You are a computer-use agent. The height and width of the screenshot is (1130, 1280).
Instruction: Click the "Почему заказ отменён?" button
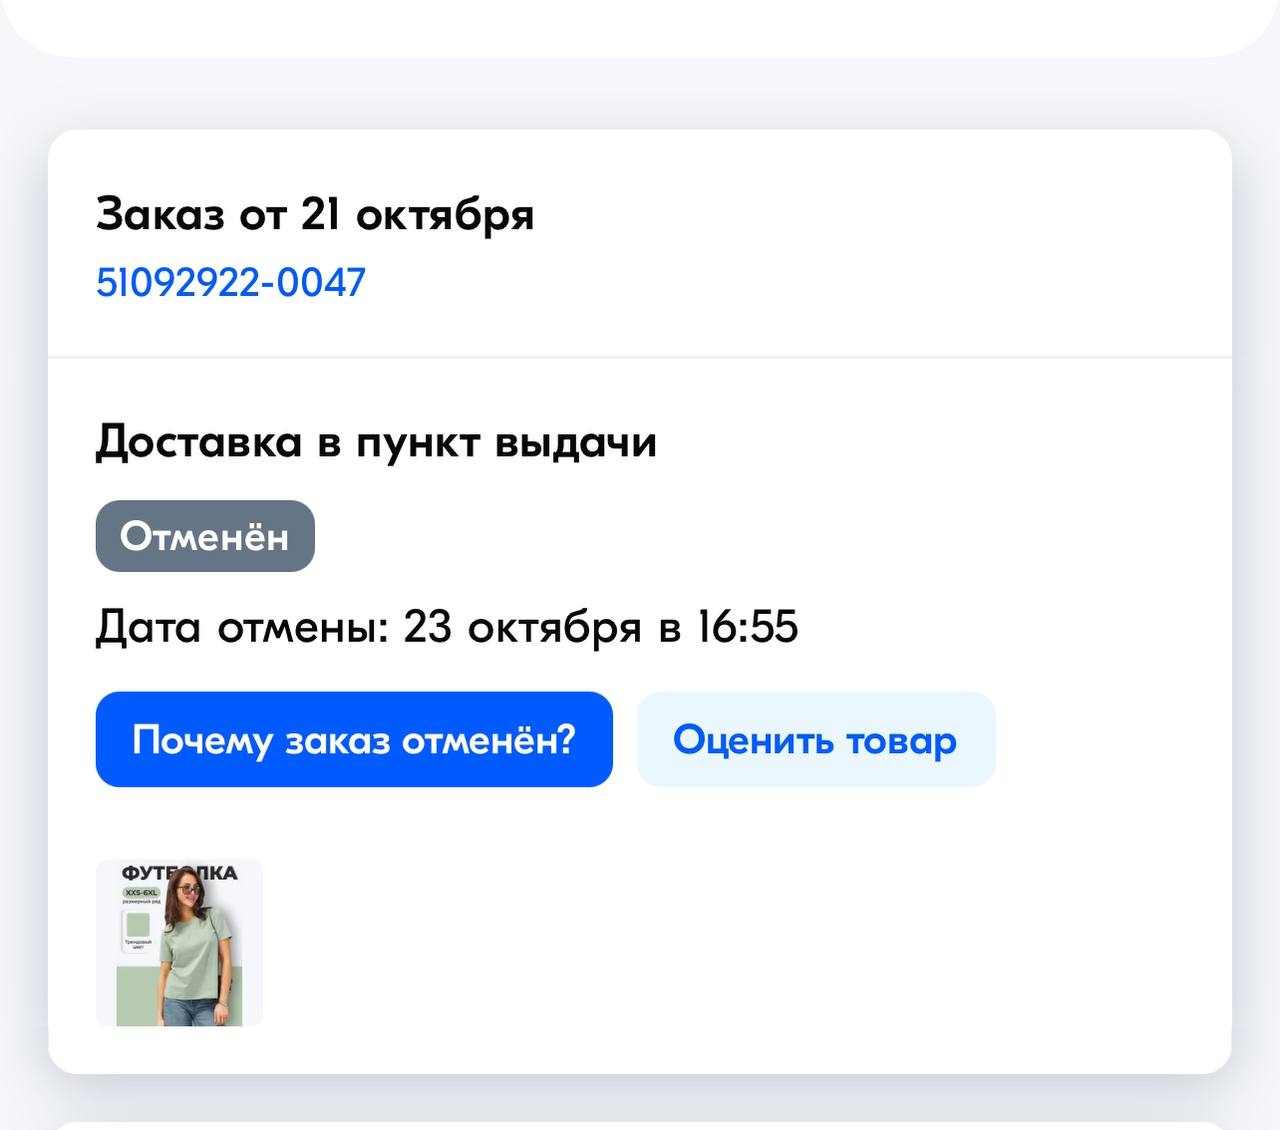tap(354, 740)
